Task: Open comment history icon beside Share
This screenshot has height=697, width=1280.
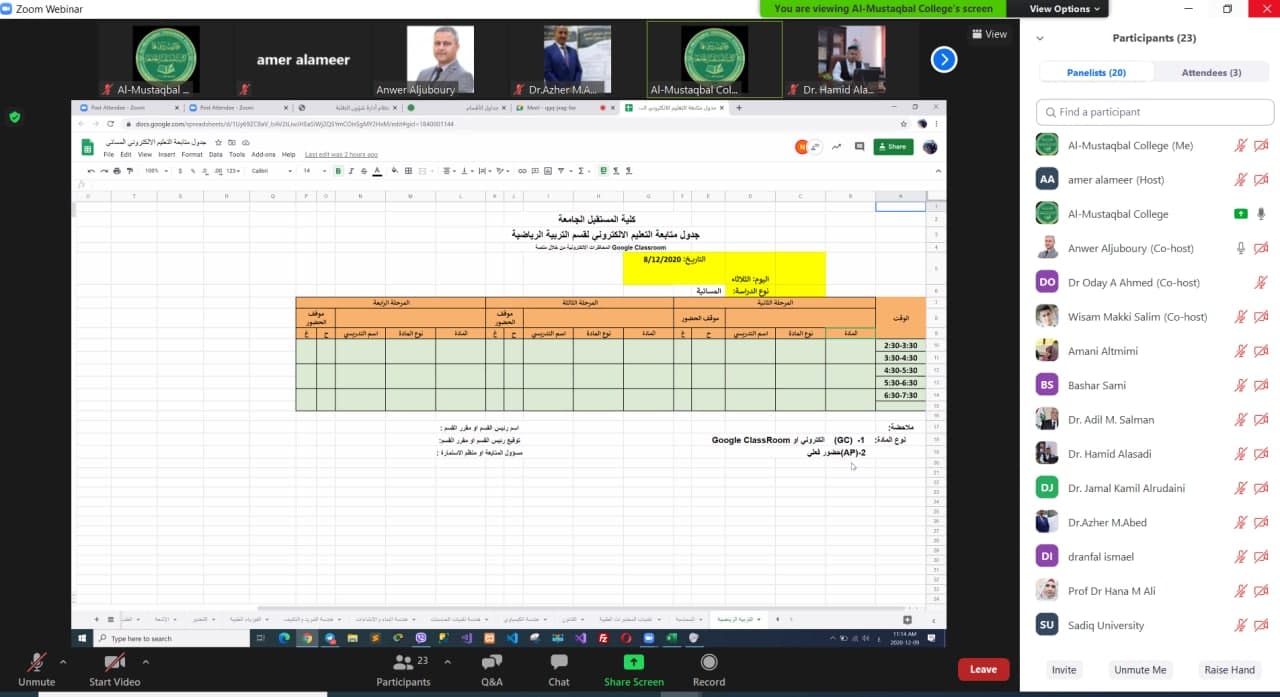Action: pos(859,147)
